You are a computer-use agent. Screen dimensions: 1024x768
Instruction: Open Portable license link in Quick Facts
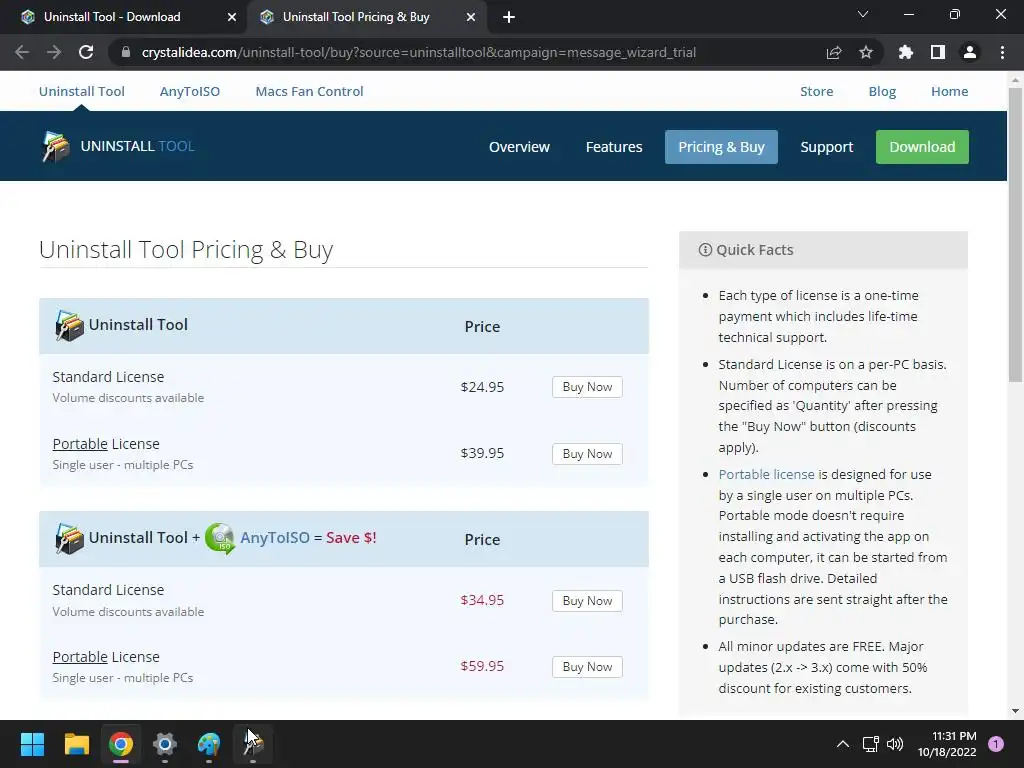coord(766,474)
